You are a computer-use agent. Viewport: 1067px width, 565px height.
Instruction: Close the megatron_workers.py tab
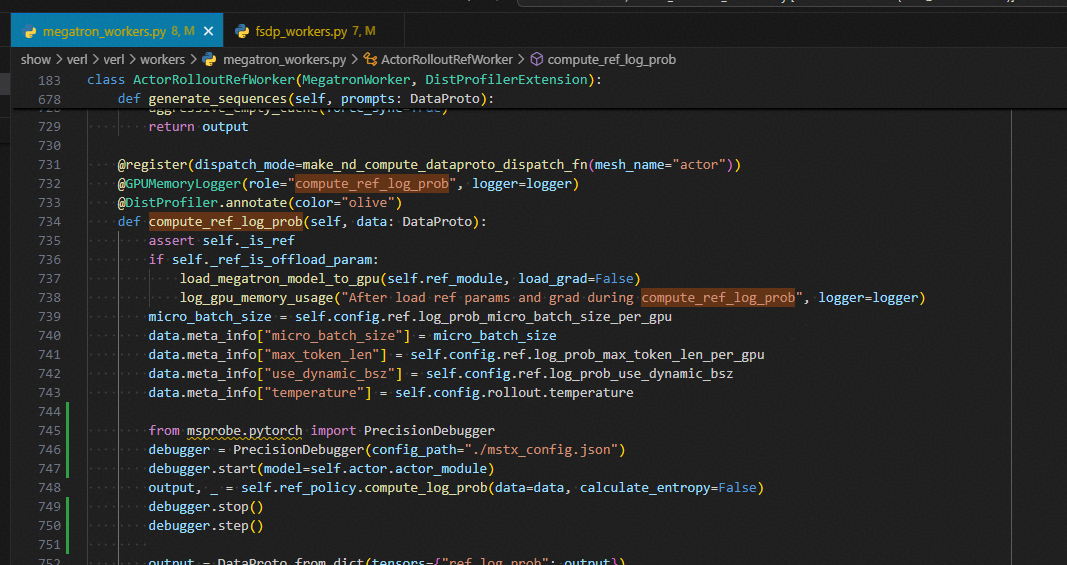click(x=209, y=31)
